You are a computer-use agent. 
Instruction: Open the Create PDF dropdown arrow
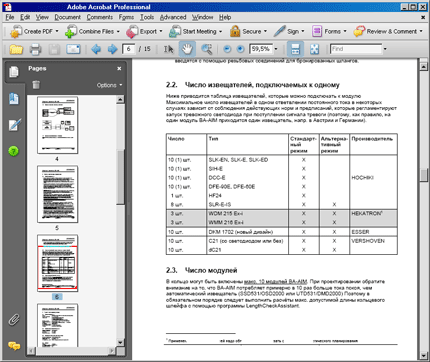pos(57,31)
